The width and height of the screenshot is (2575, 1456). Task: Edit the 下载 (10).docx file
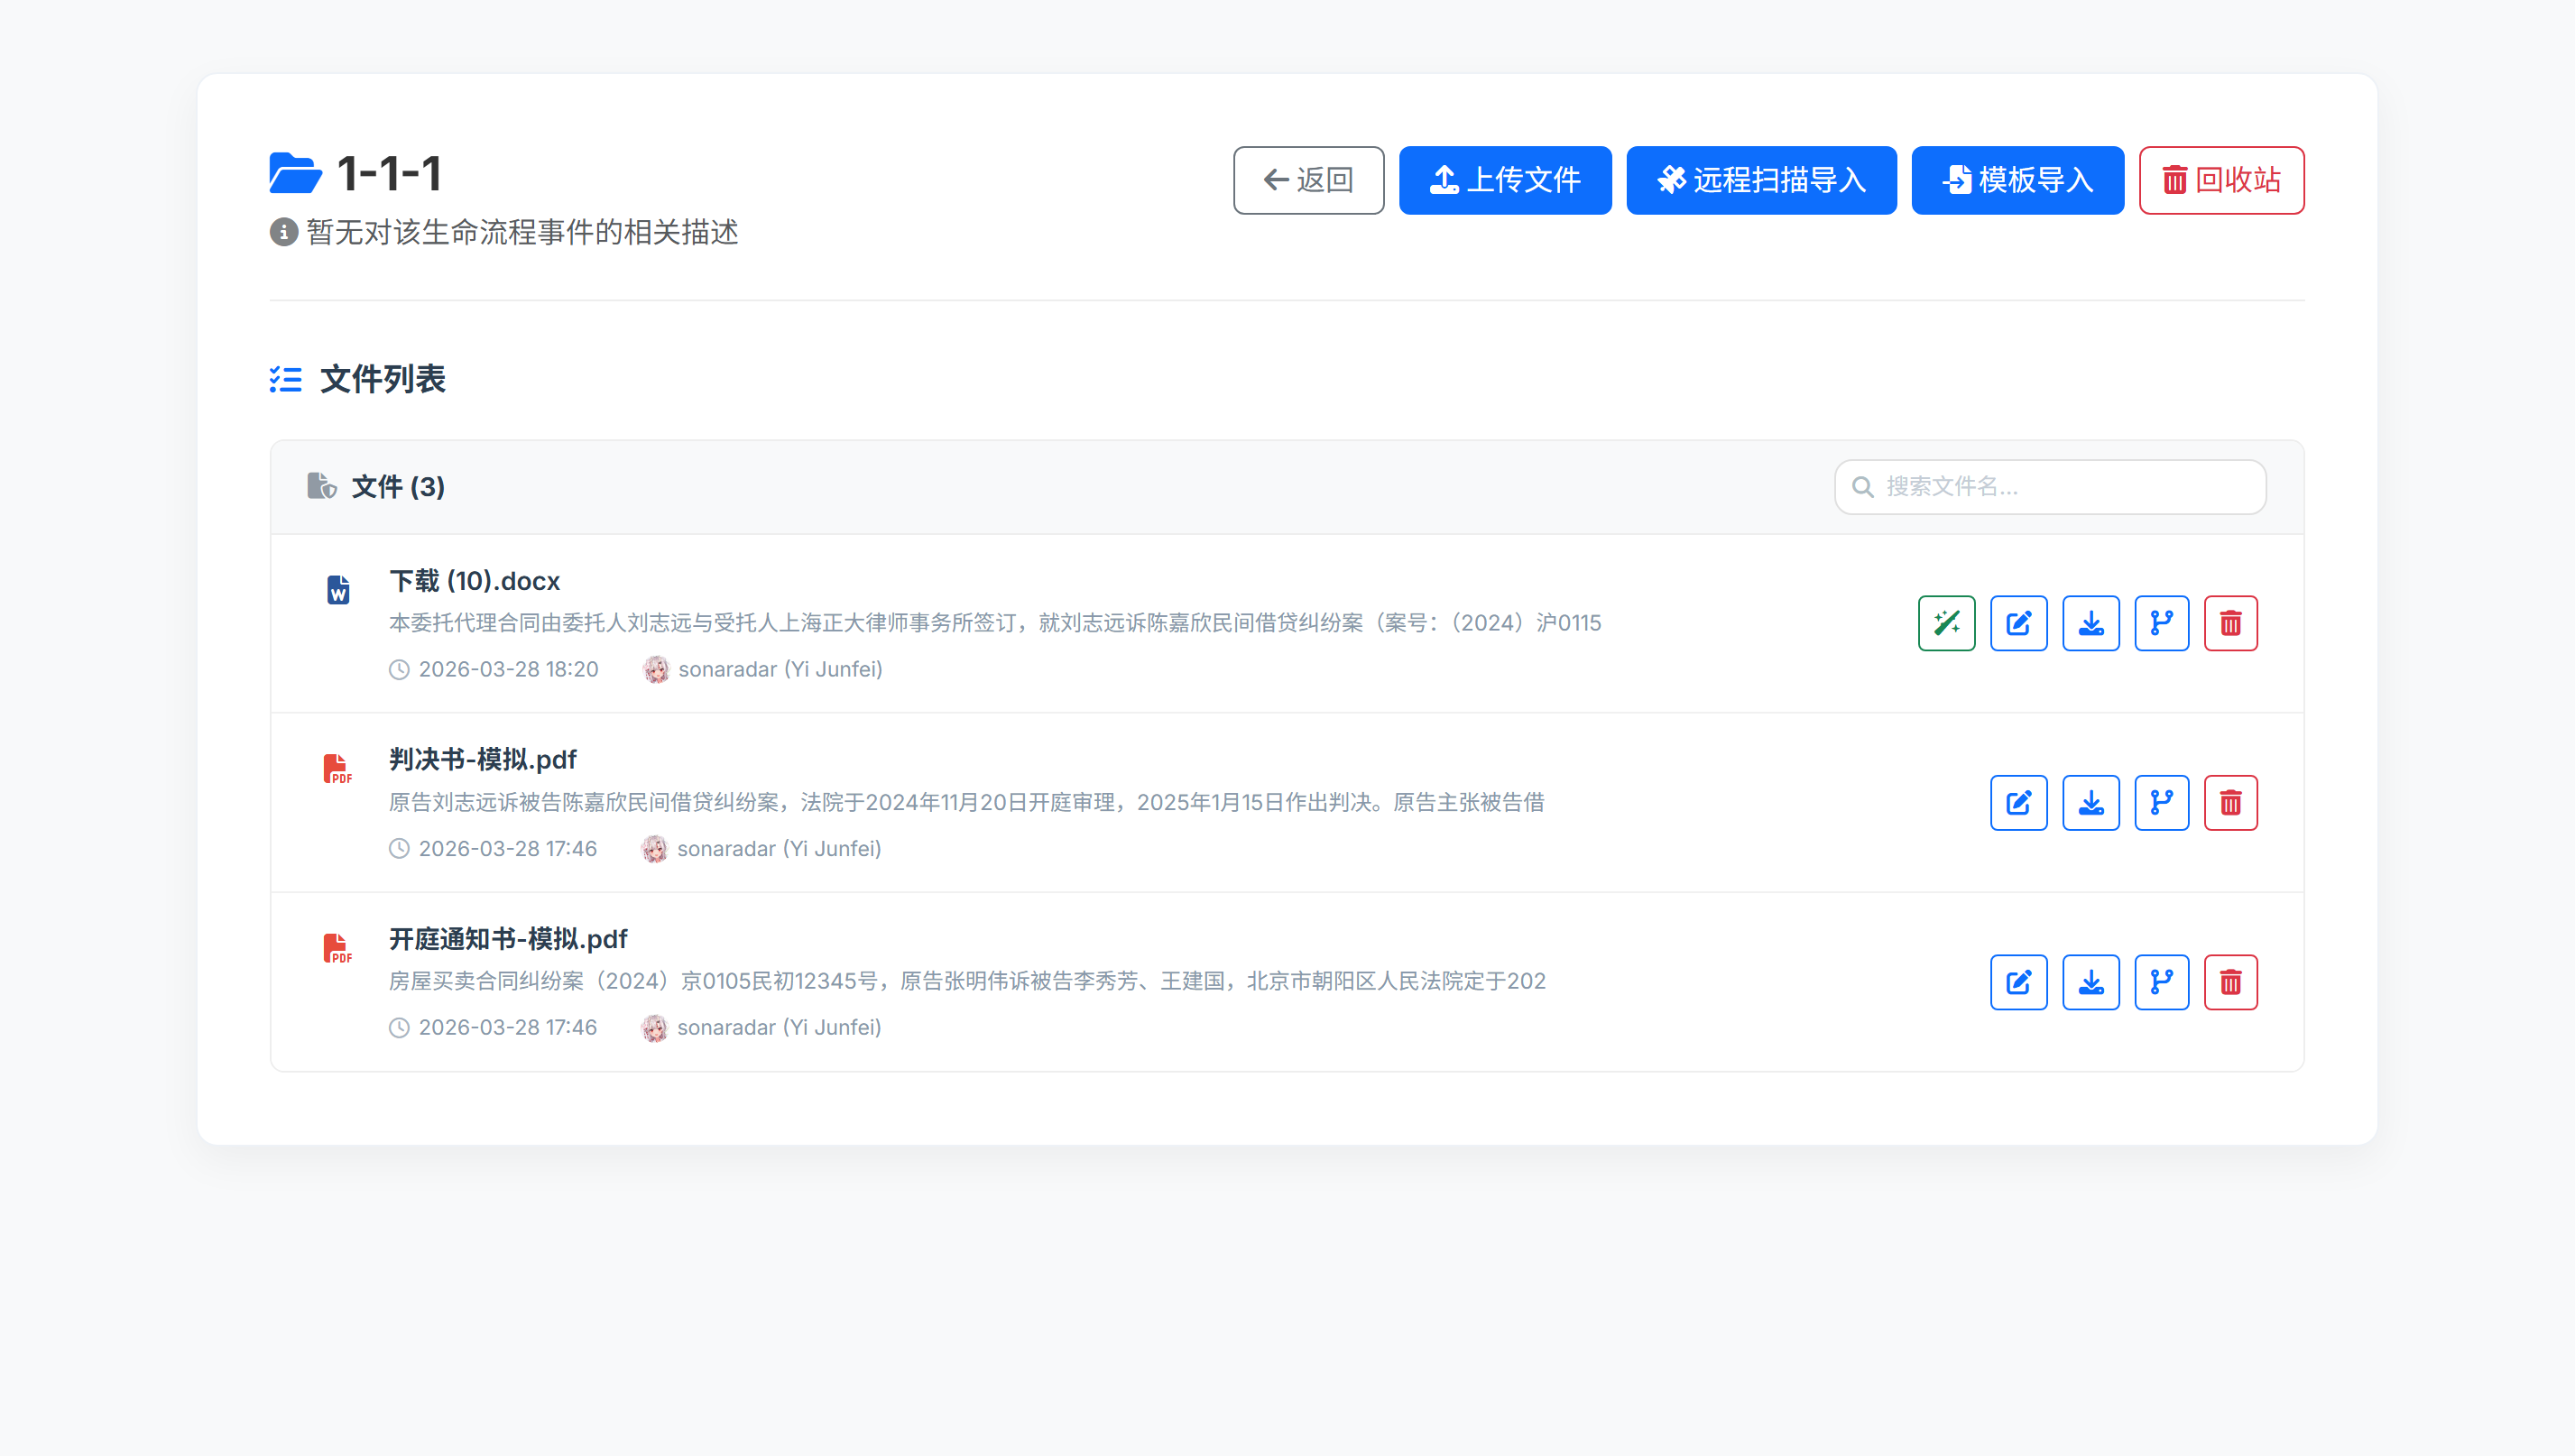(x=2018, y=623)
